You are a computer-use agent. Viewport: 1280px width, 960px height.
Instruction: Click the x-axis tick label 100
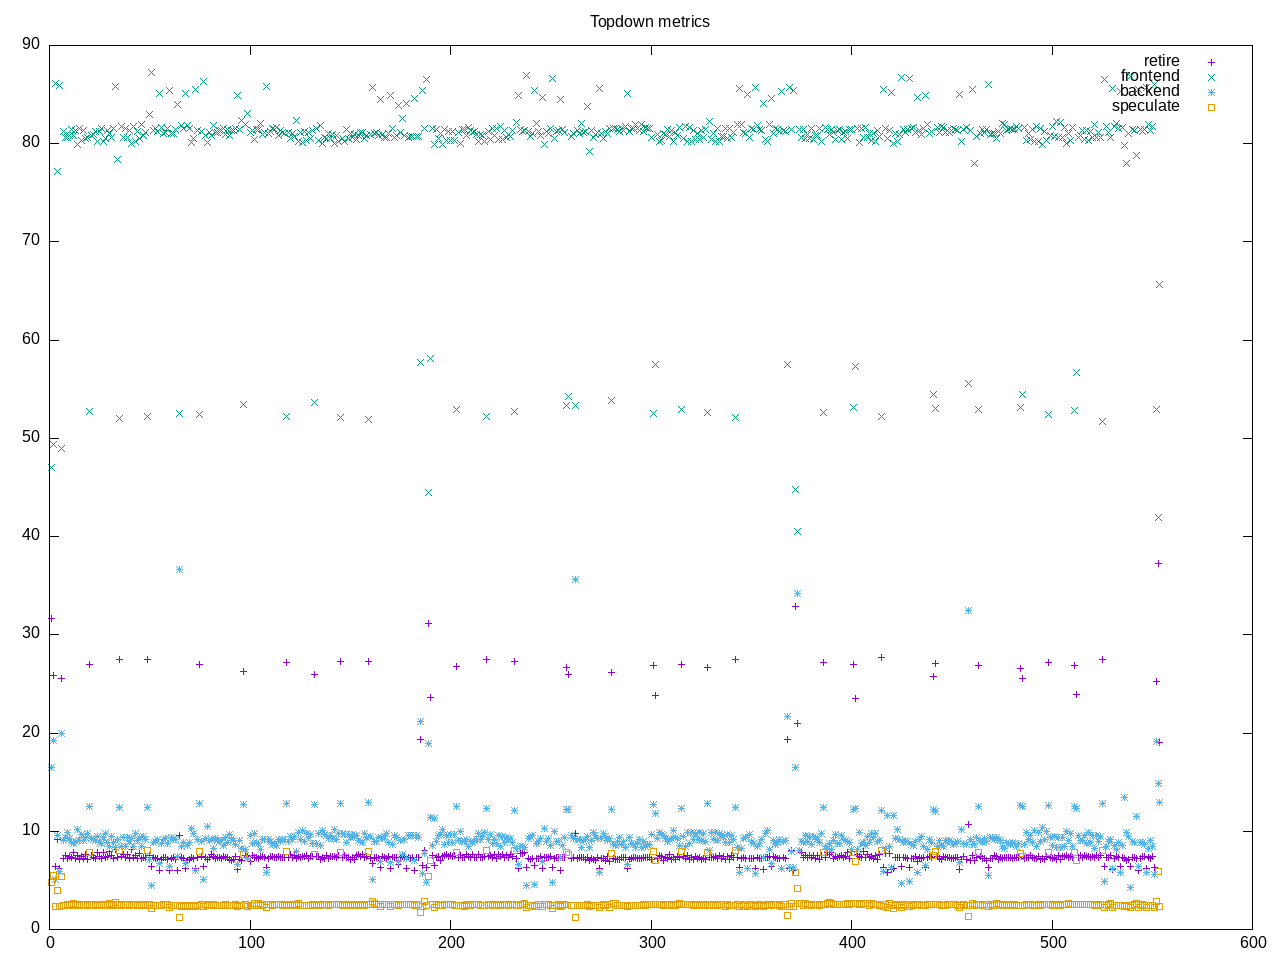tap(250, 942)
